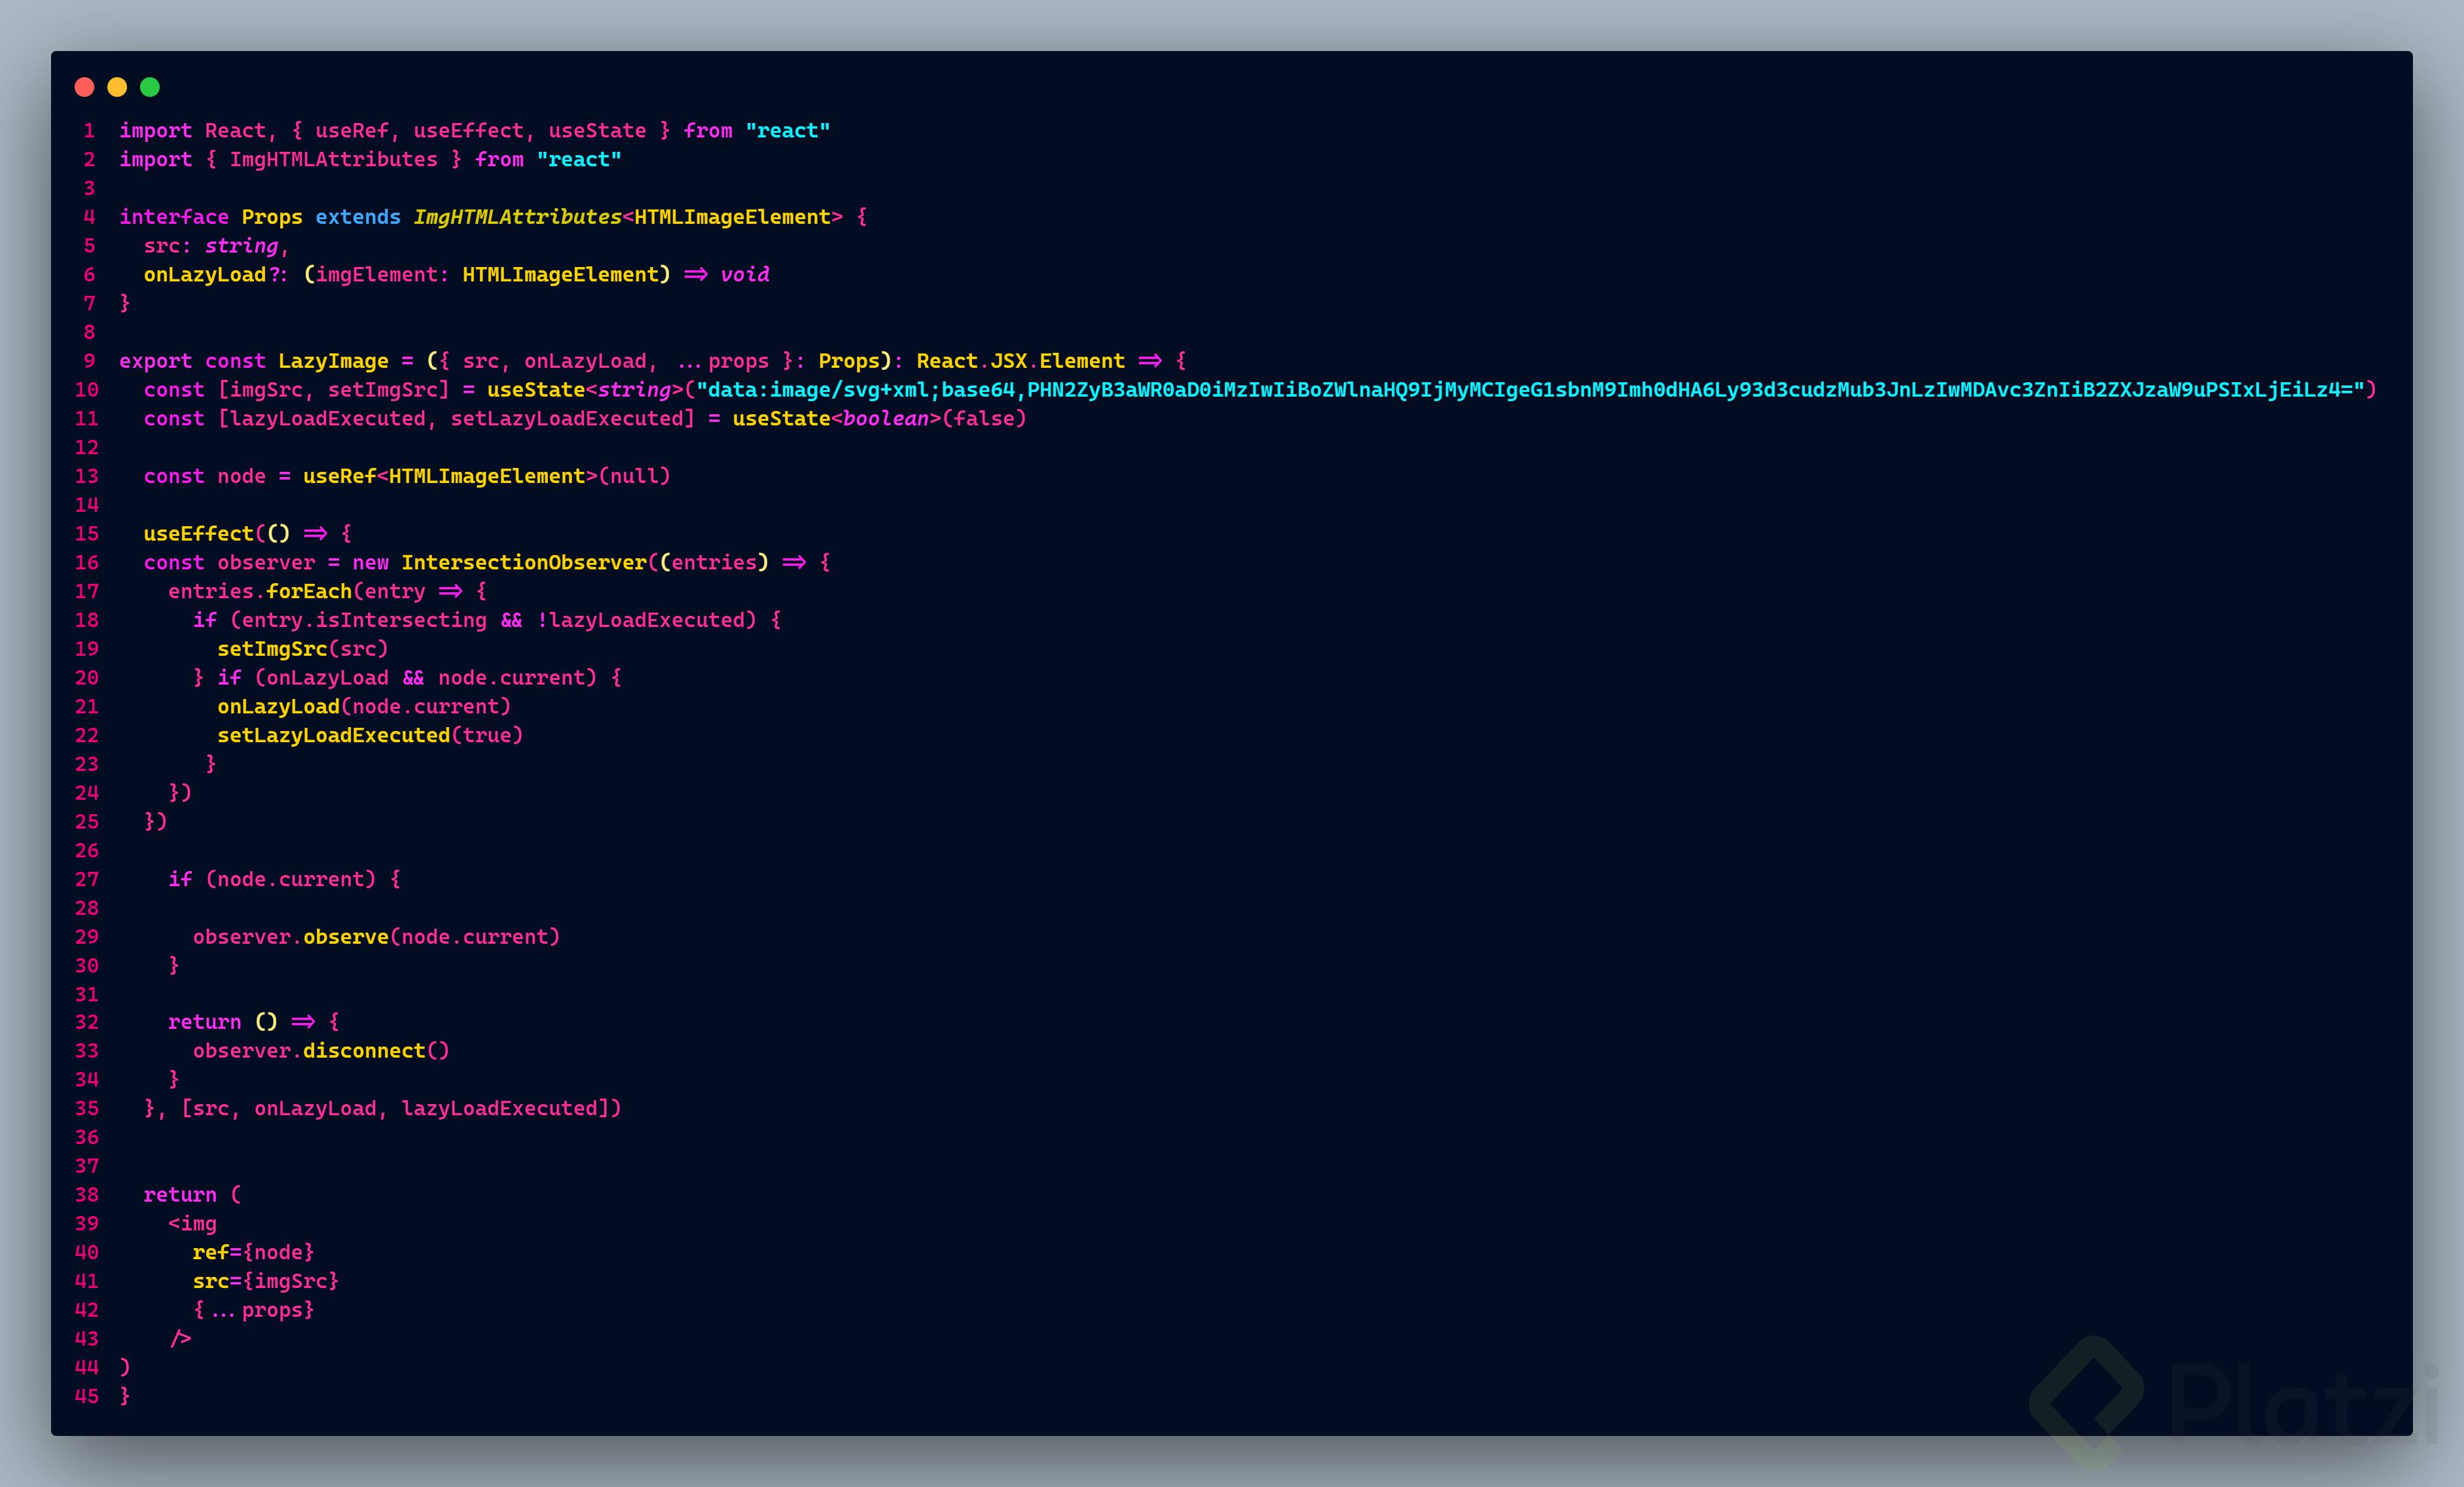Click the interface keyword on line 4
This screenshot has width=2464, height=1487.
(174, 217)
